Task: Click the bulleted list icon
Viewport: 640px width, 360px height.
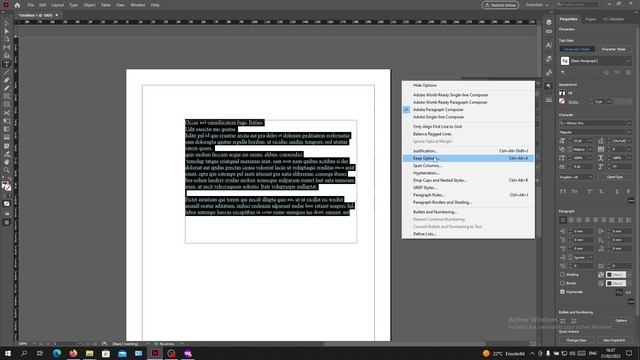Action: coord(563,321)
